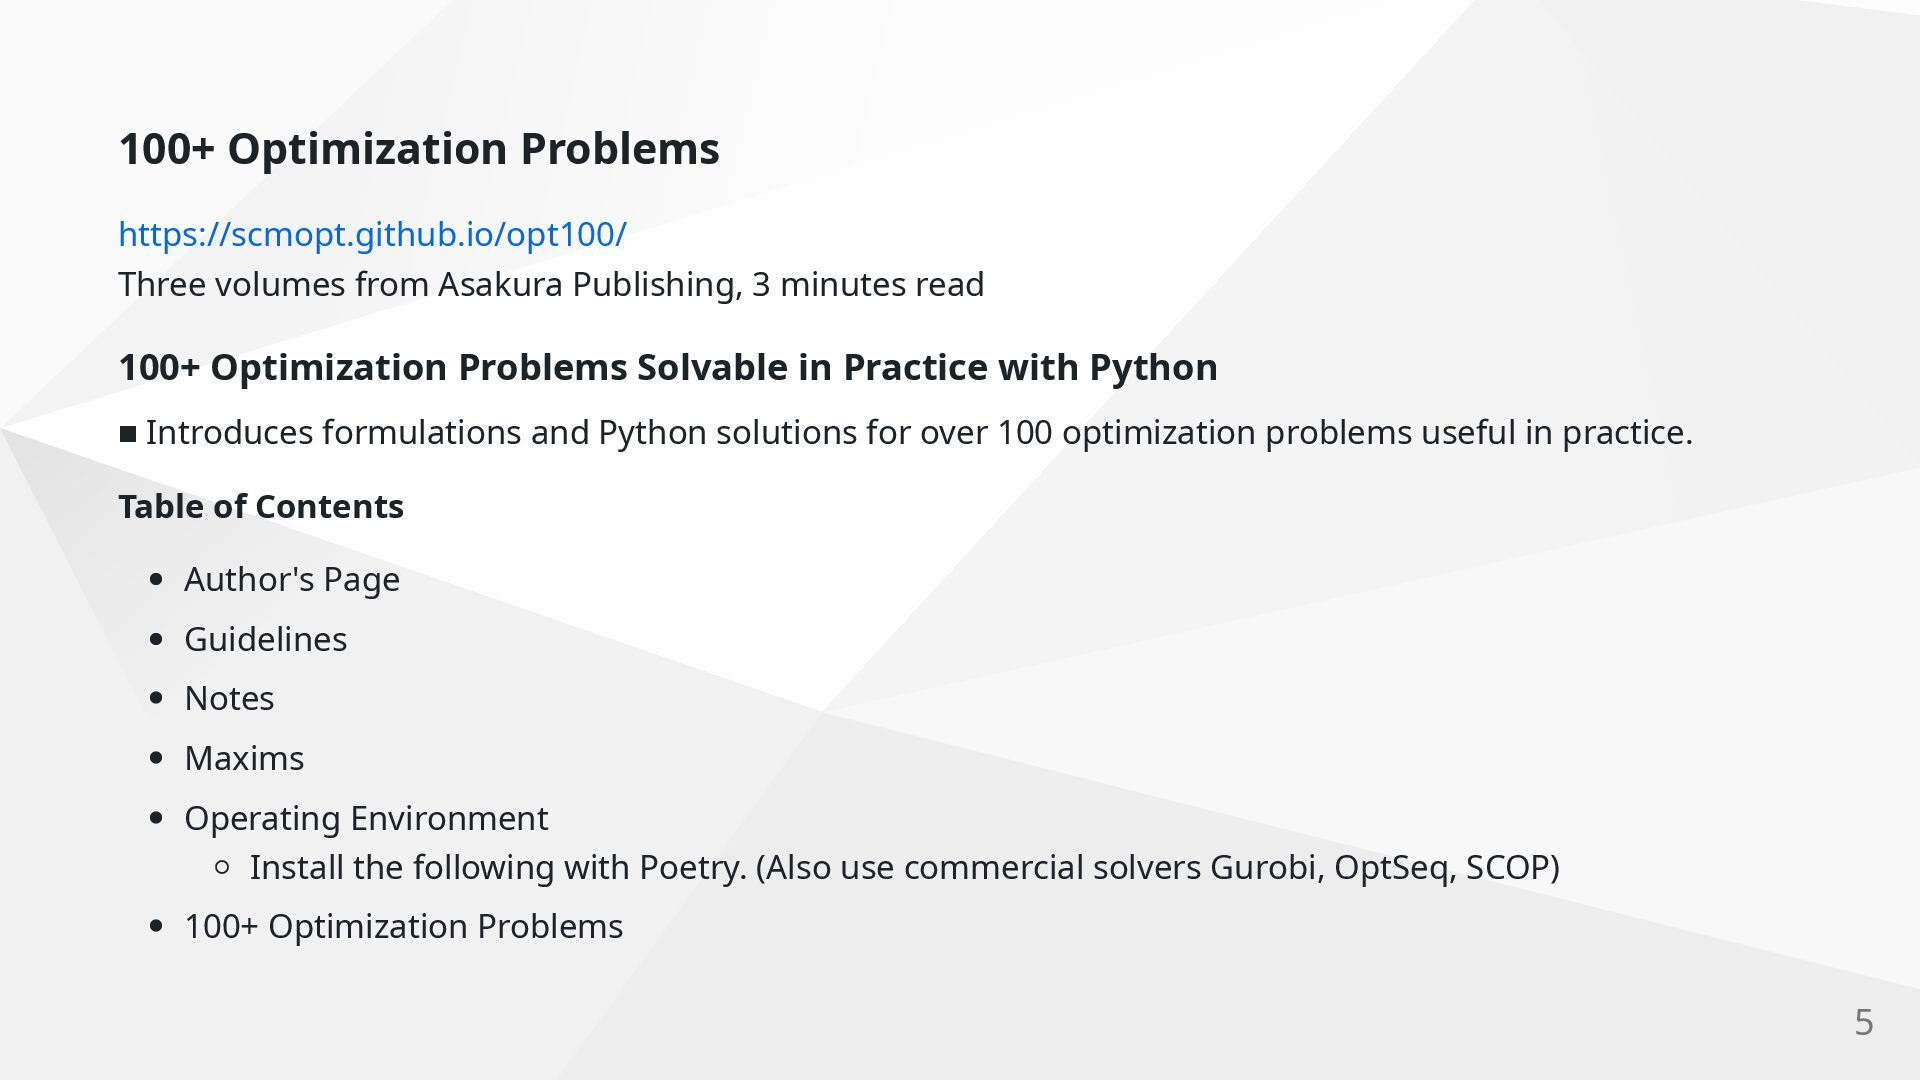Select the Operating Environment contents item
This screenshot has height=1080, width=1920.
click(x=366, y=819)
